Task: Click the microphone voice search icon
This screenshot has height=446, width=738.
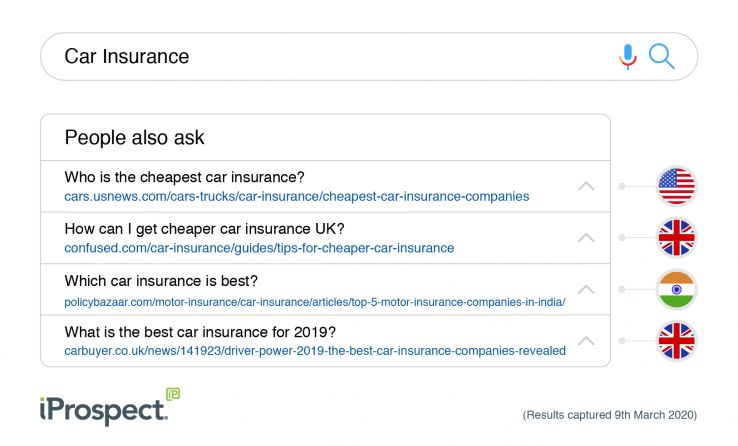Action: [x=628, y=56]
